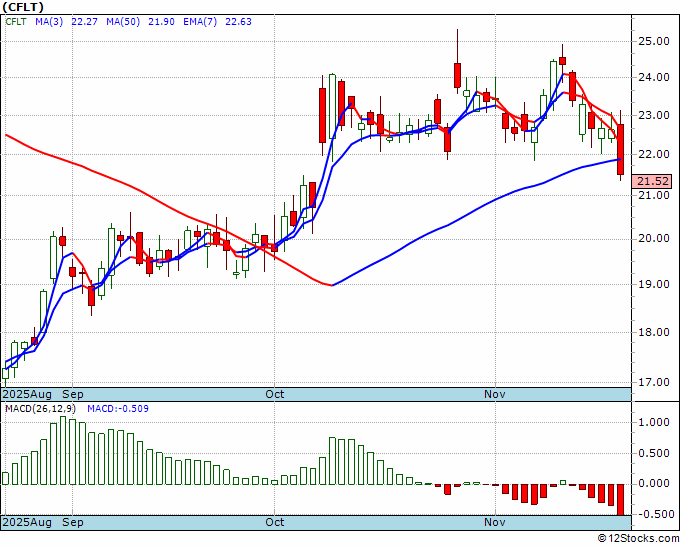Click the 0.500 MACD axis label

[656, 453]
